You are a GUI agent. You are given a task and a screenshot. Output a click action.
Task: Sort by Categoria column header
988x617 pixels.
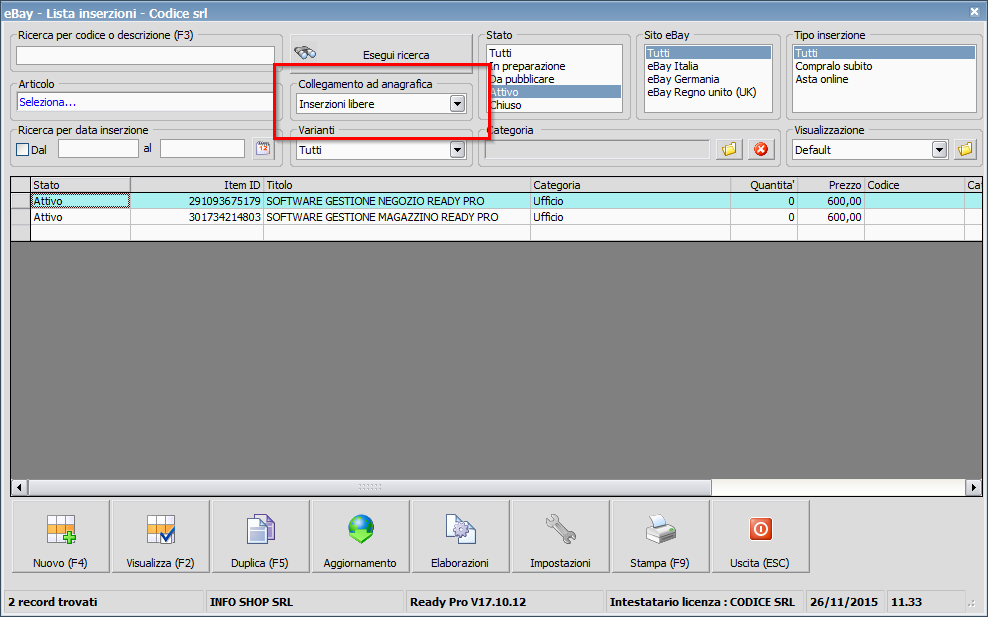click(x=631, y=185)
